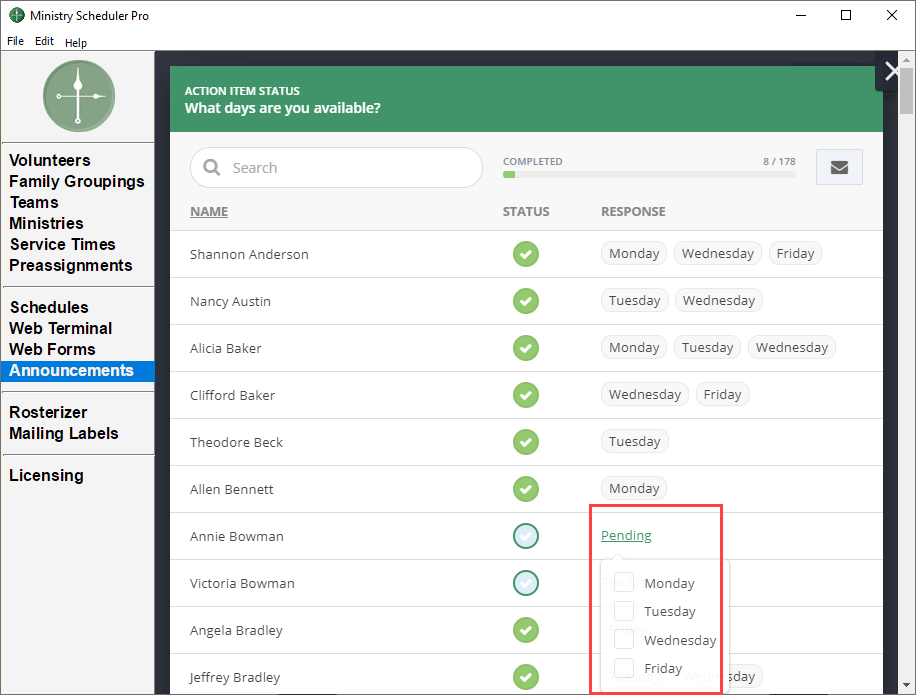Click Alicia Baker's Wednesday response tag

[792, 348]
